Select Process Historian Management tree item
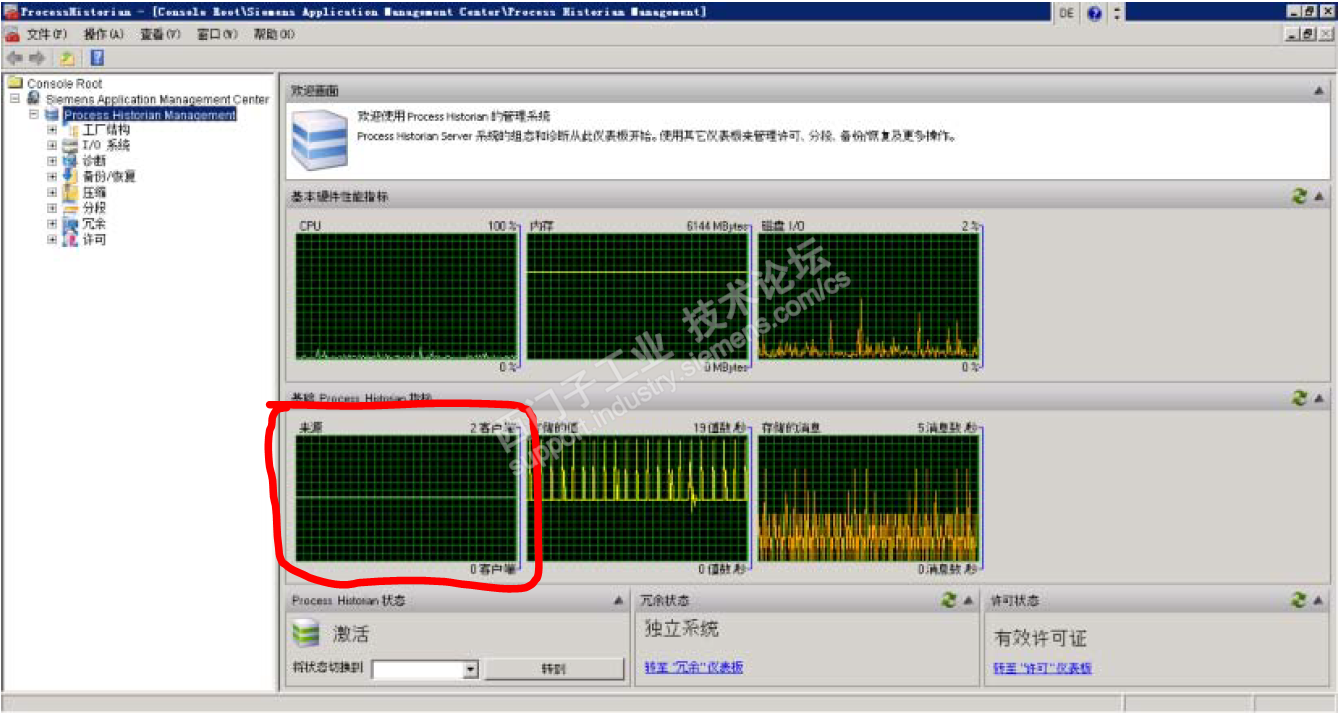The height and width of the screenshot is (713, 1339). click(150, 115)
